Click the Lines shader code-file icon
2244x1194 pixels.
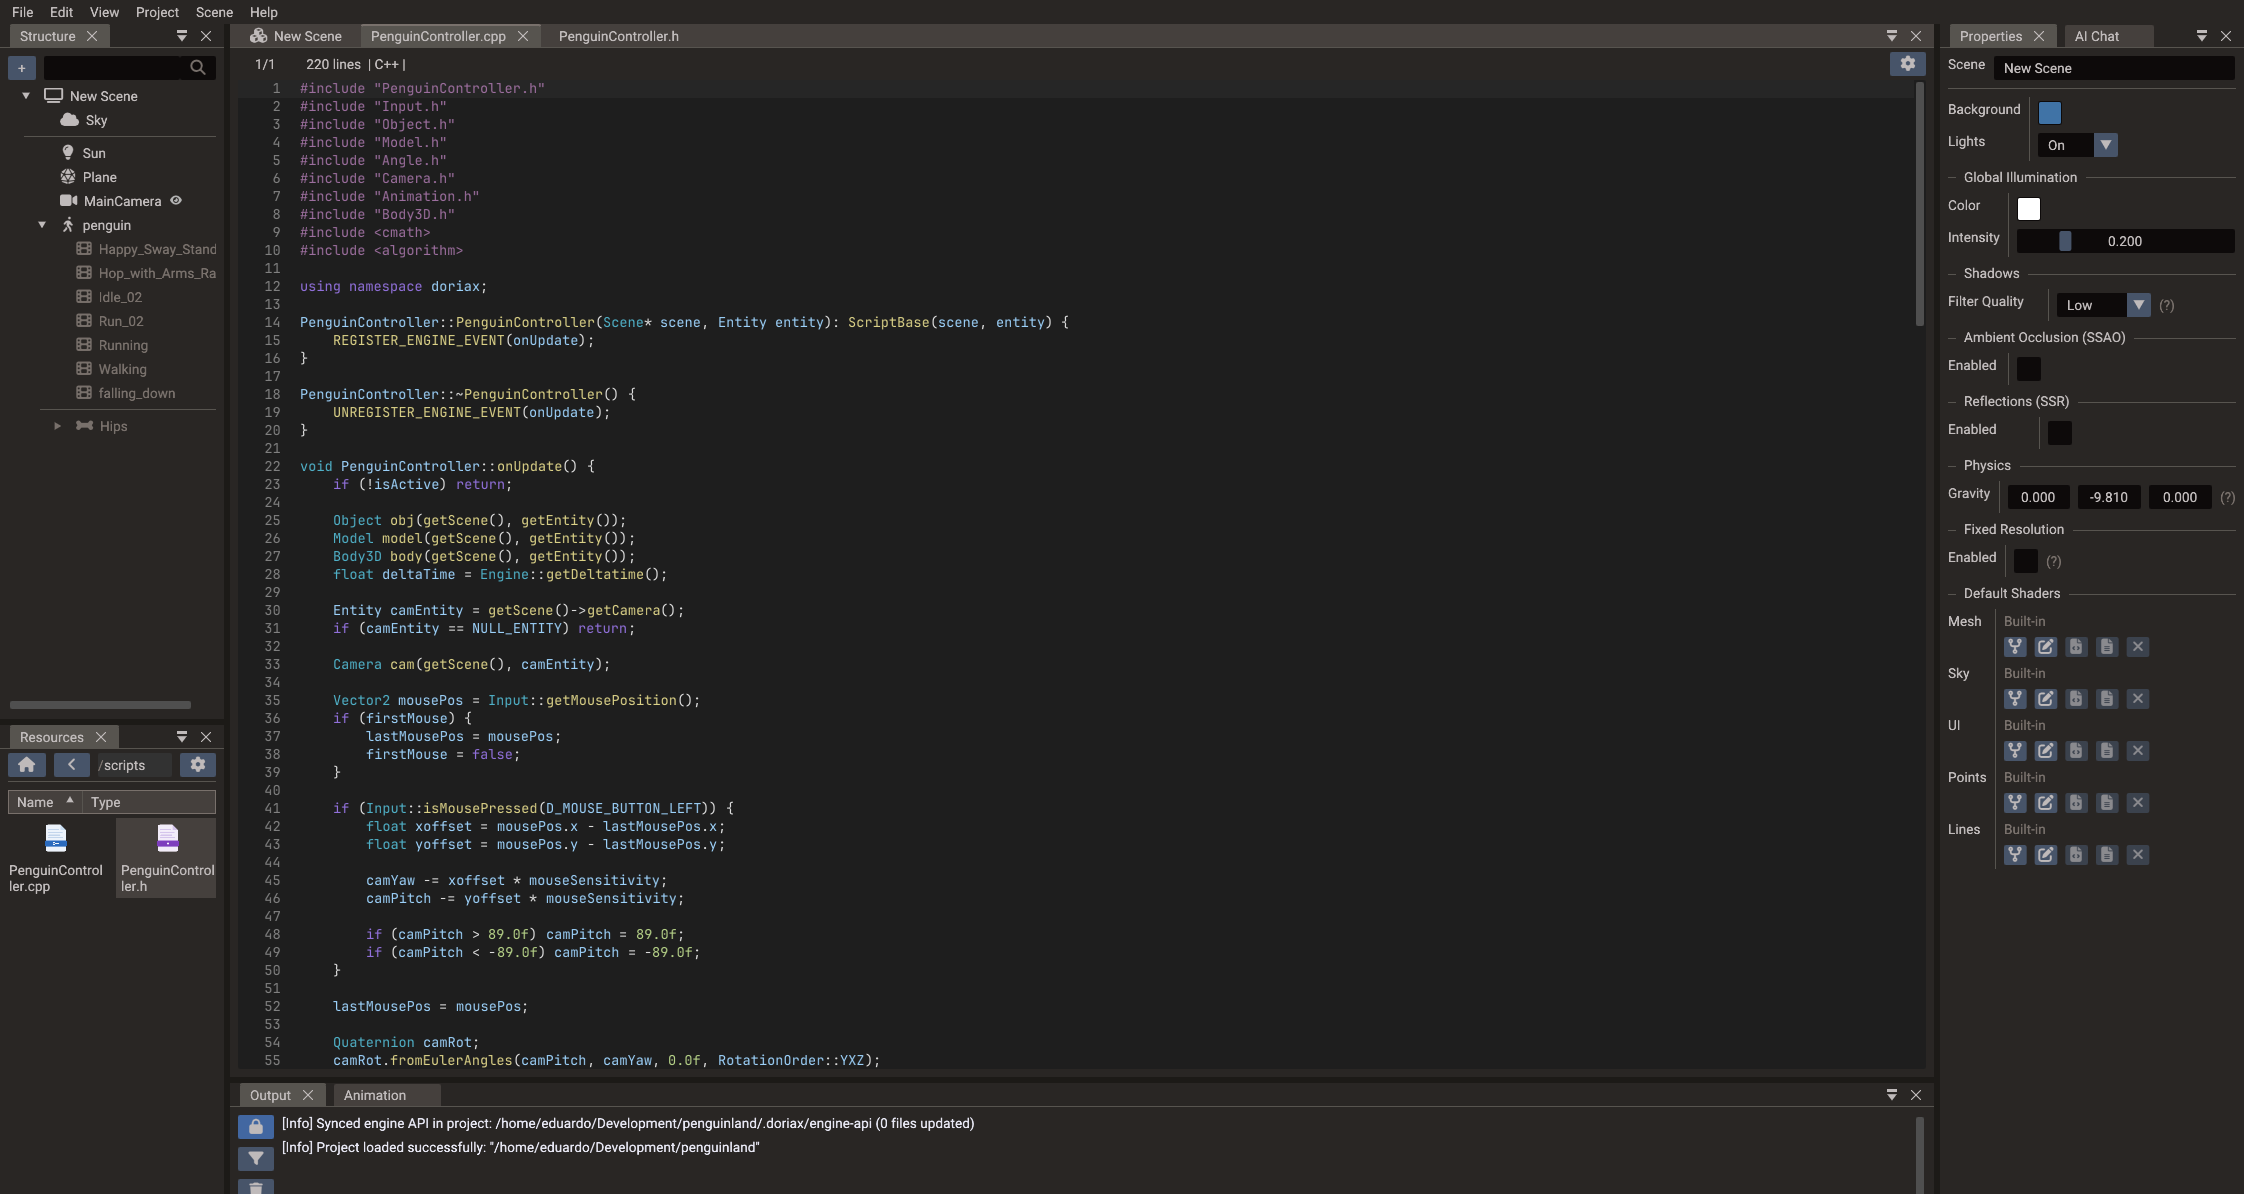click(2076, 855)
